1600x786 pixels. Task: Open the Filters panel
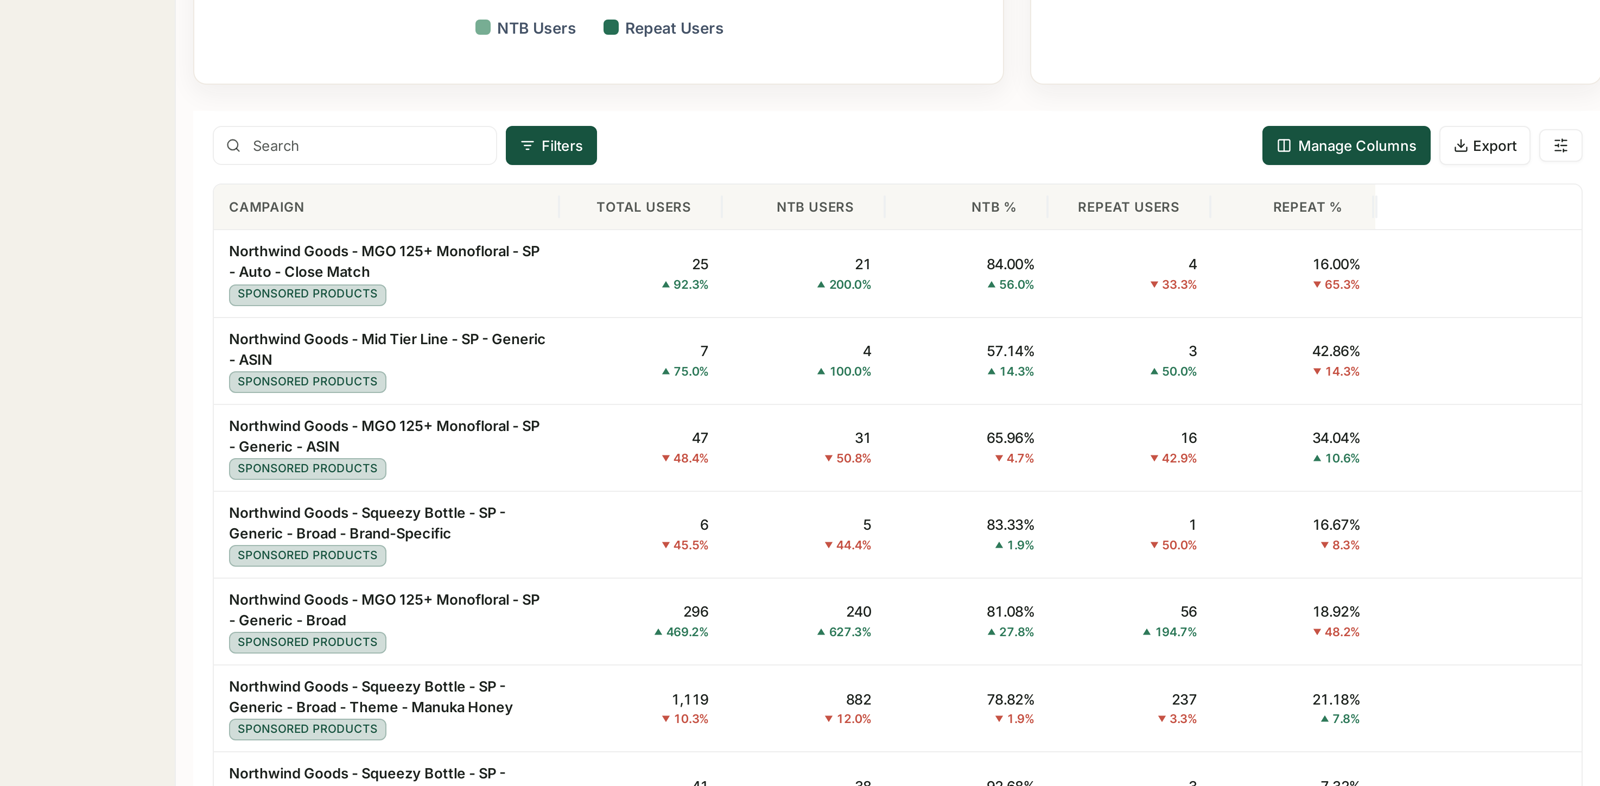point(551,146)
